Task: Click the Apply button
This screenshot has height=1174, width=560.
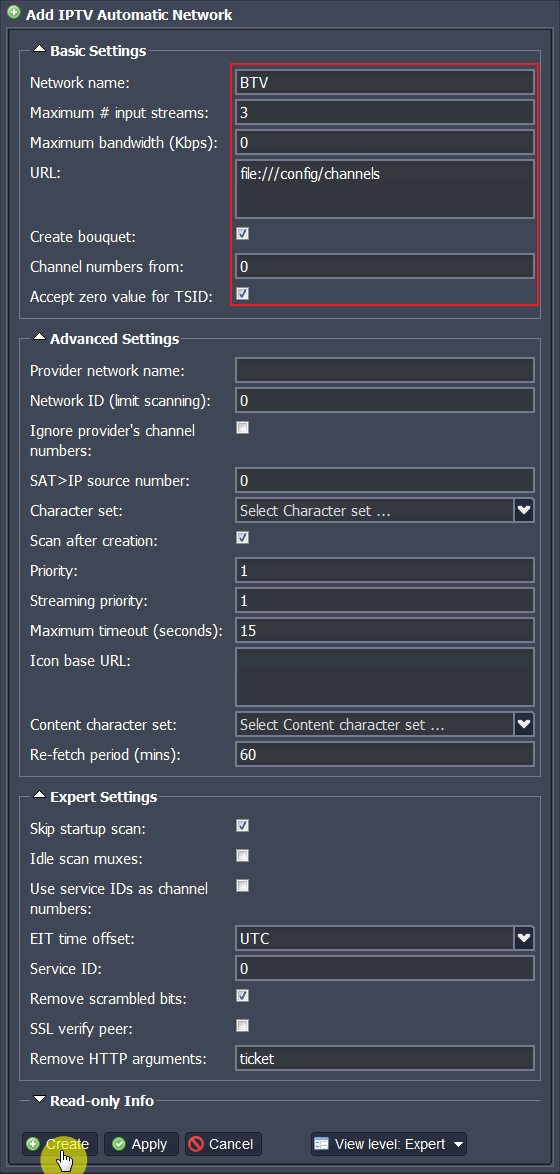Action: pos(141,1144)
